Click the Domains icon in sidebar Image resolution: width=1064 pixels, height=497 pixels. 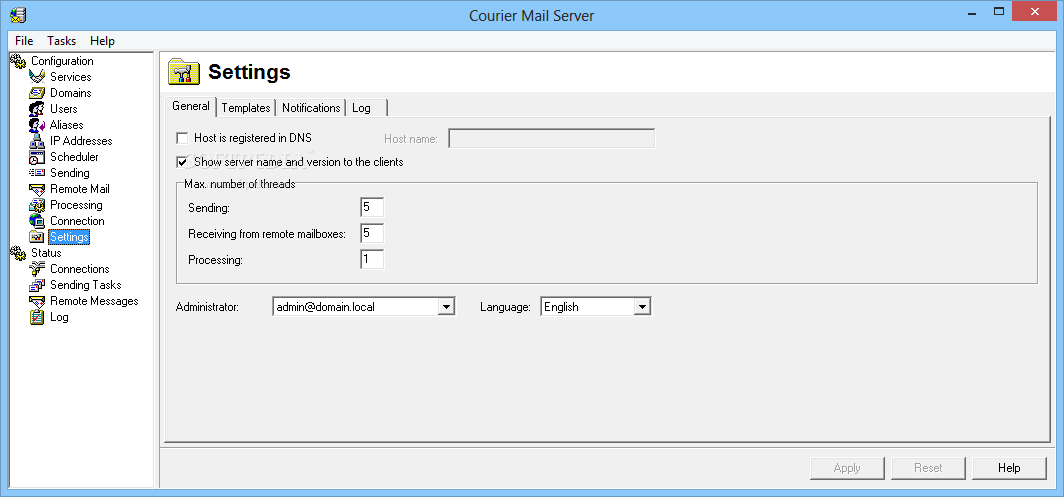tap(37, 93)
